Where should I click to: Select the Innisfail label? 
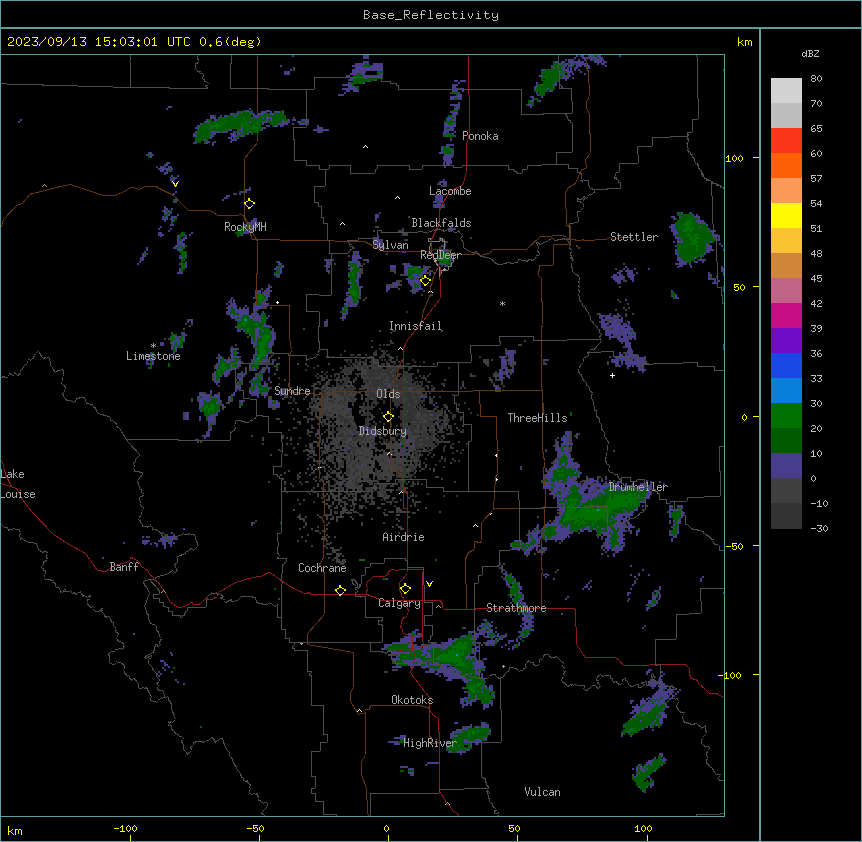pyautogui.click(x=415, y=326)
